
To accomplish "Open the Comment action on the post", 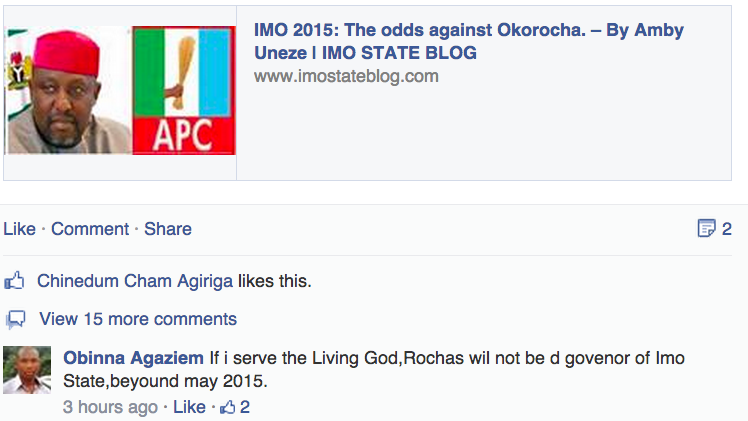I will [x=90, y=229].
